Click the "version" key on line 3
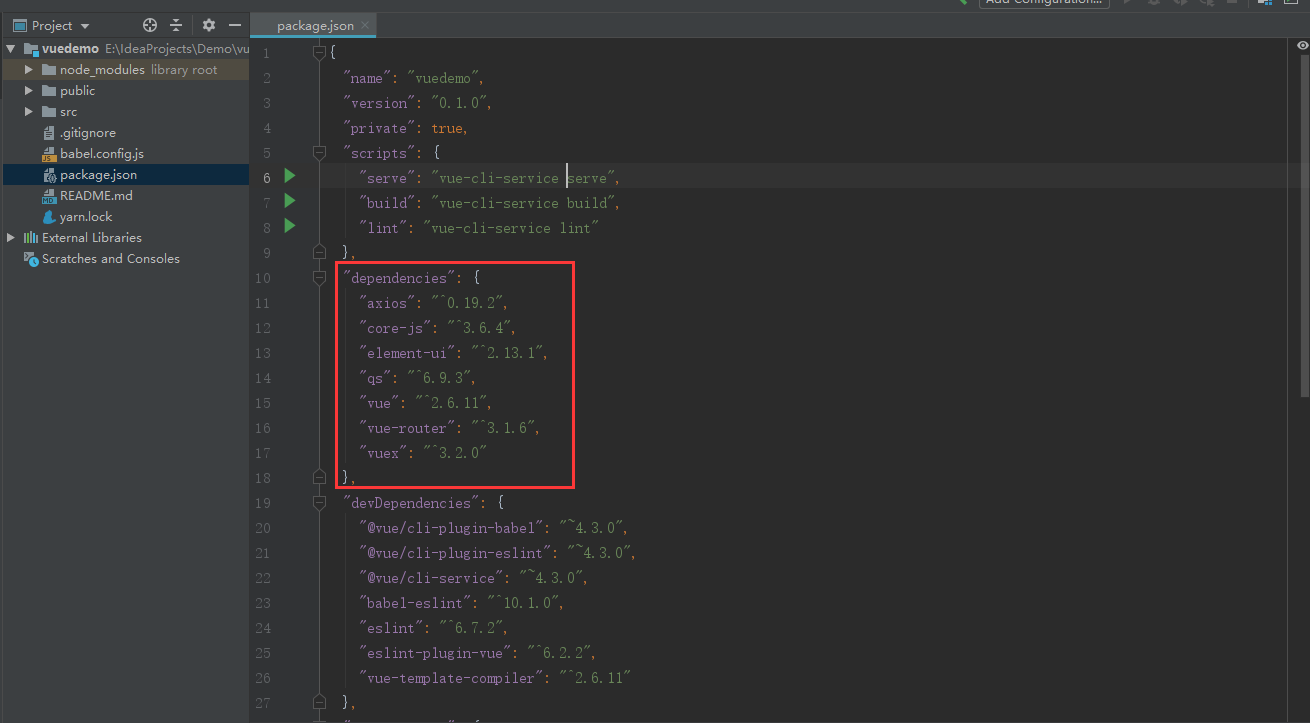 [x=377, y=103]
